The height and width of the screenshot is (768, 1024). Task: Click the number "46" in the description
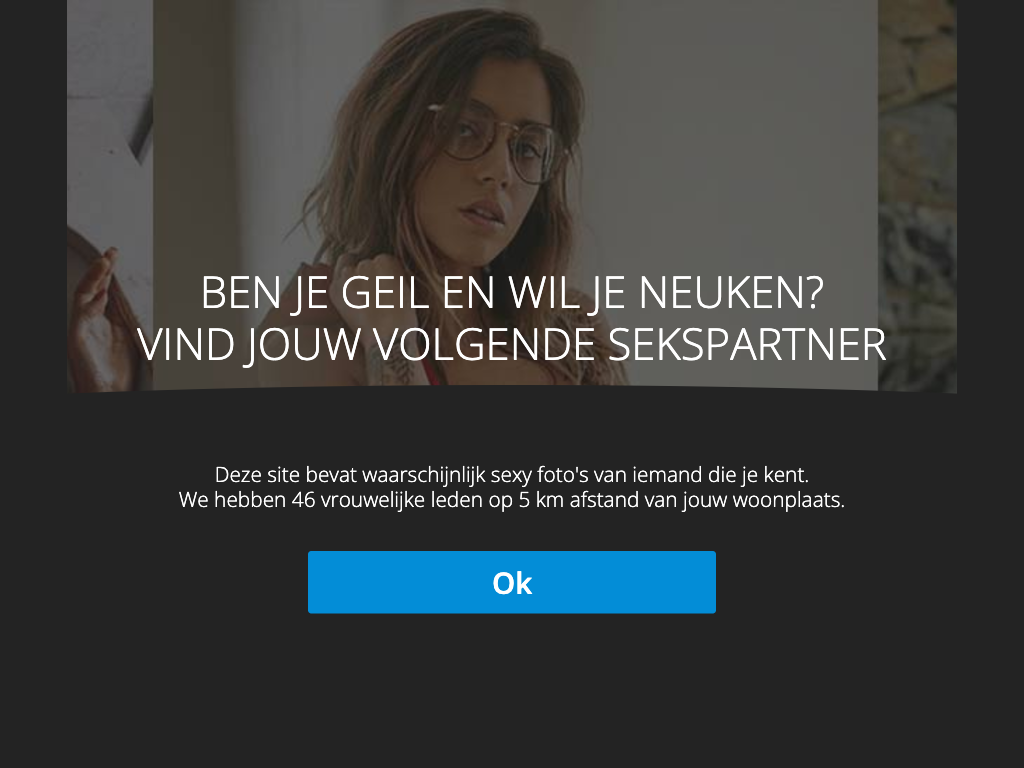303,500
